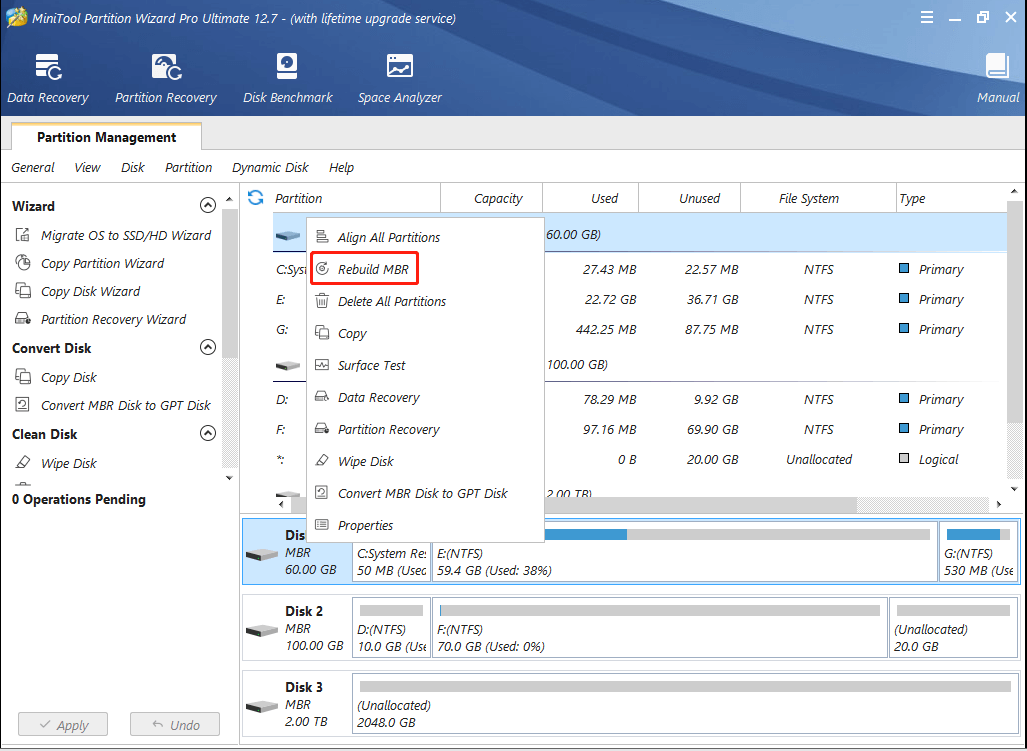Viewport: 1027px width, 751px height.
Task: Start the Migrate OS to SSD/HD Wizard
Action: pyautogui.click(x=125, y=236)
